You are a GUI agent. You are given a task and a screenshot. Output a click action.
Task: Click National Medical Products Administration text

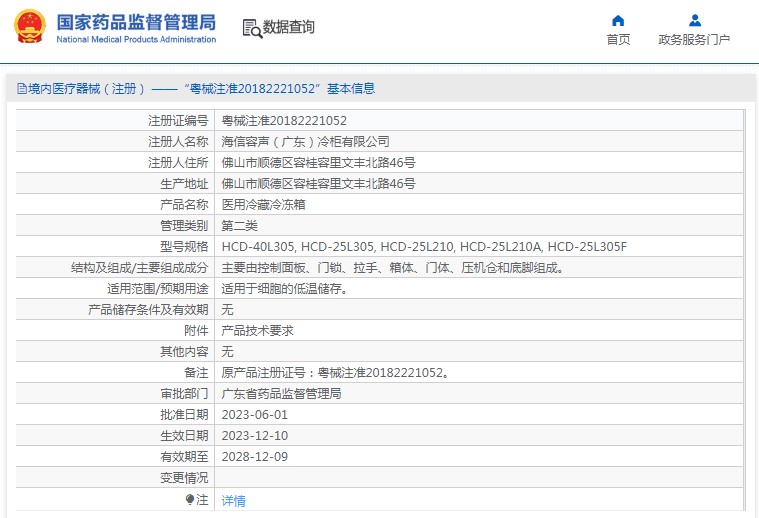pos(136,40)
